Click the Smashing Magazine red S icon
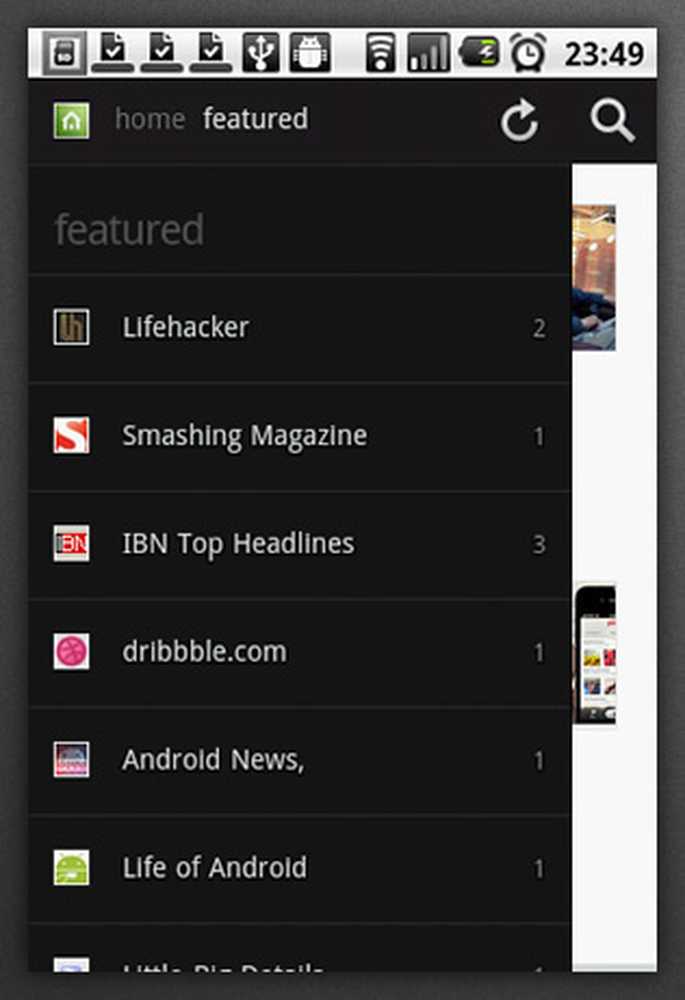The image size is (685, 1000). pos(71,436)
